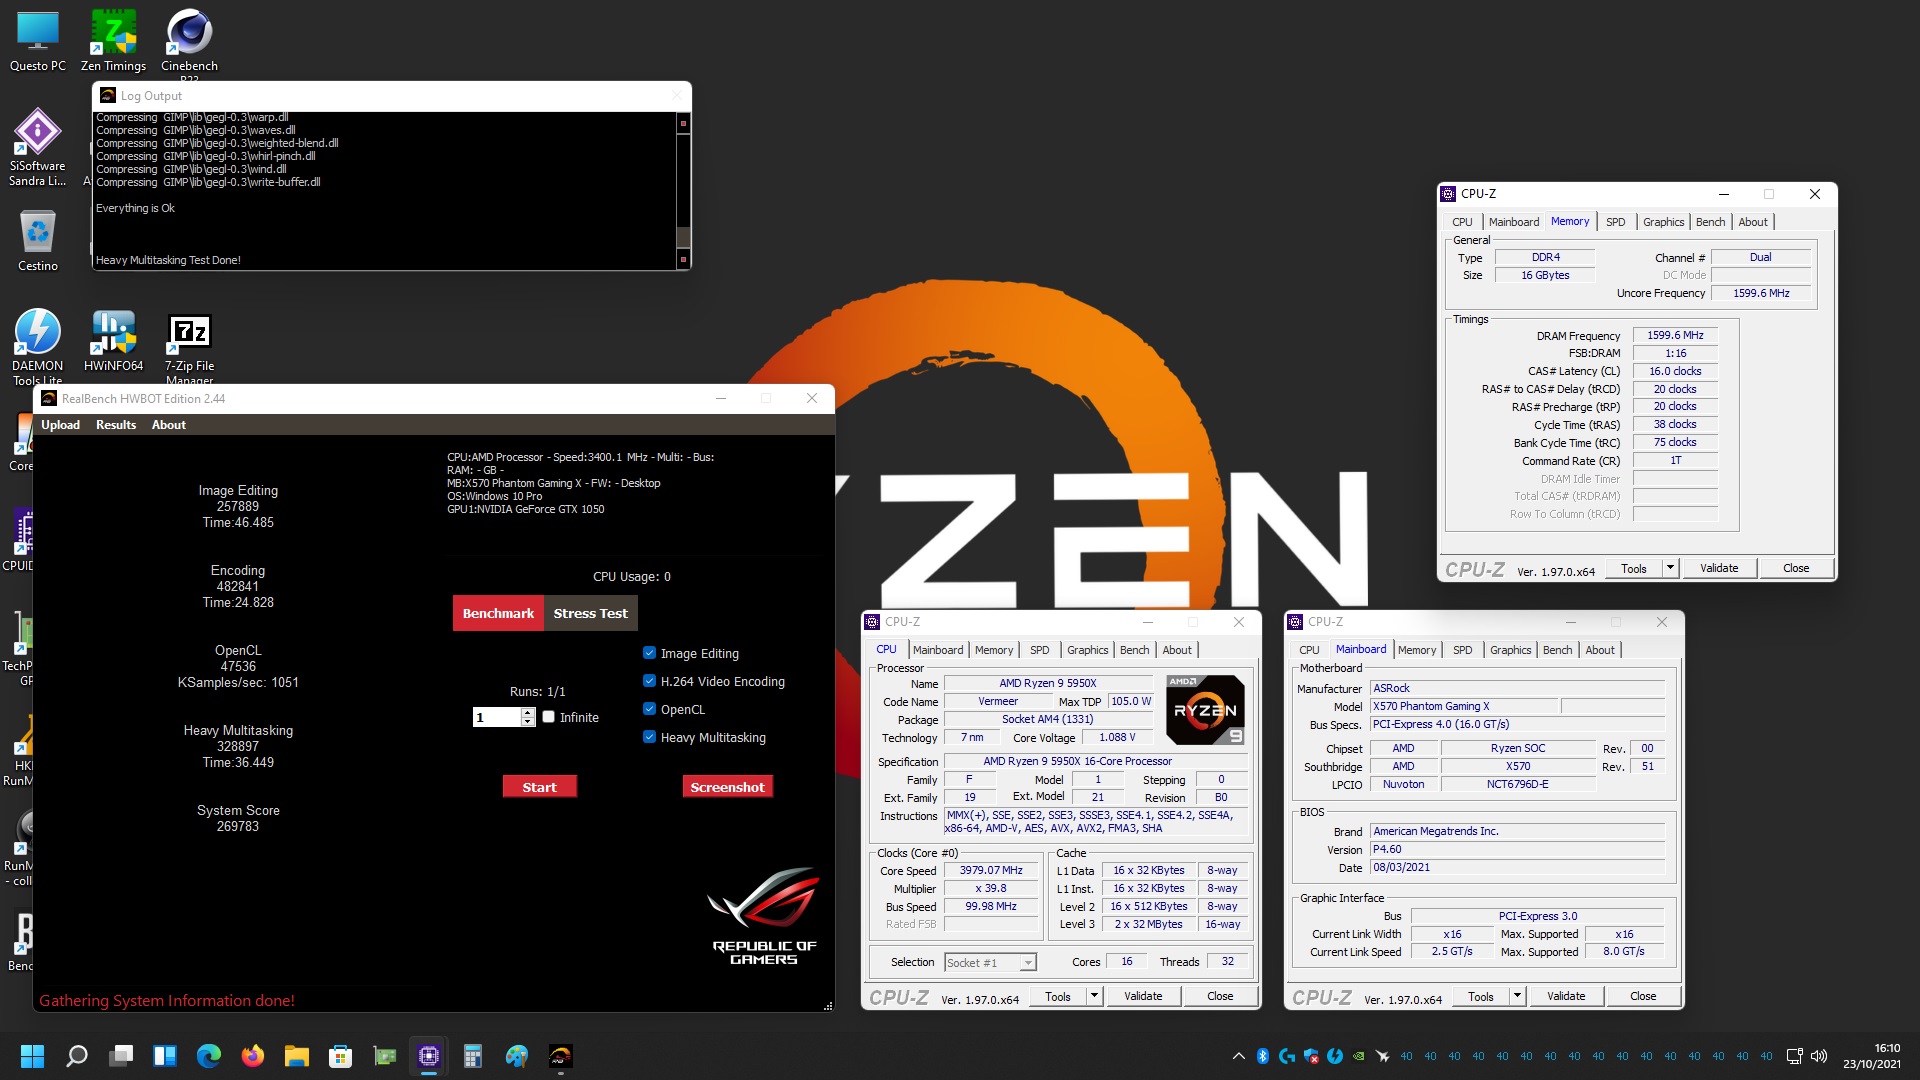Image resolution: width=1920 pixels, height=1080 pixels.
Task: Click the clock and date in taskbar
Action: click(x=1872, y=1056)
